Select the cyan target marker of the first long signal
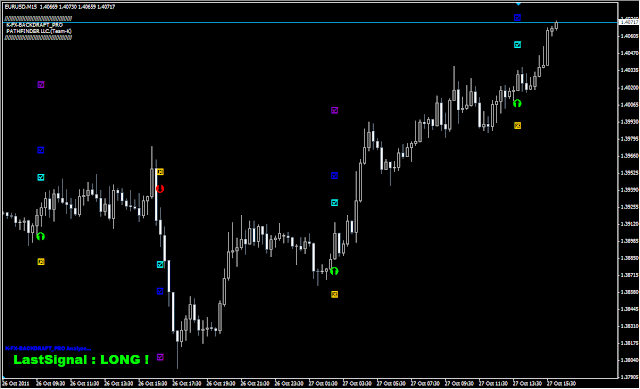This screenshot has height=389, width=640. click(x=41, y=177)
